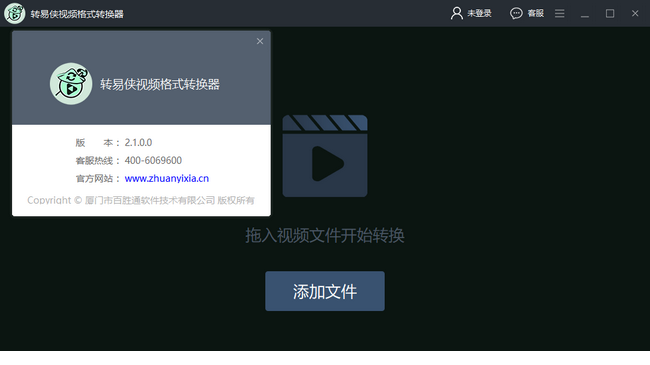Click hotline number 400-6069600
Screen dimensions: 650x365
pos(153,161)
